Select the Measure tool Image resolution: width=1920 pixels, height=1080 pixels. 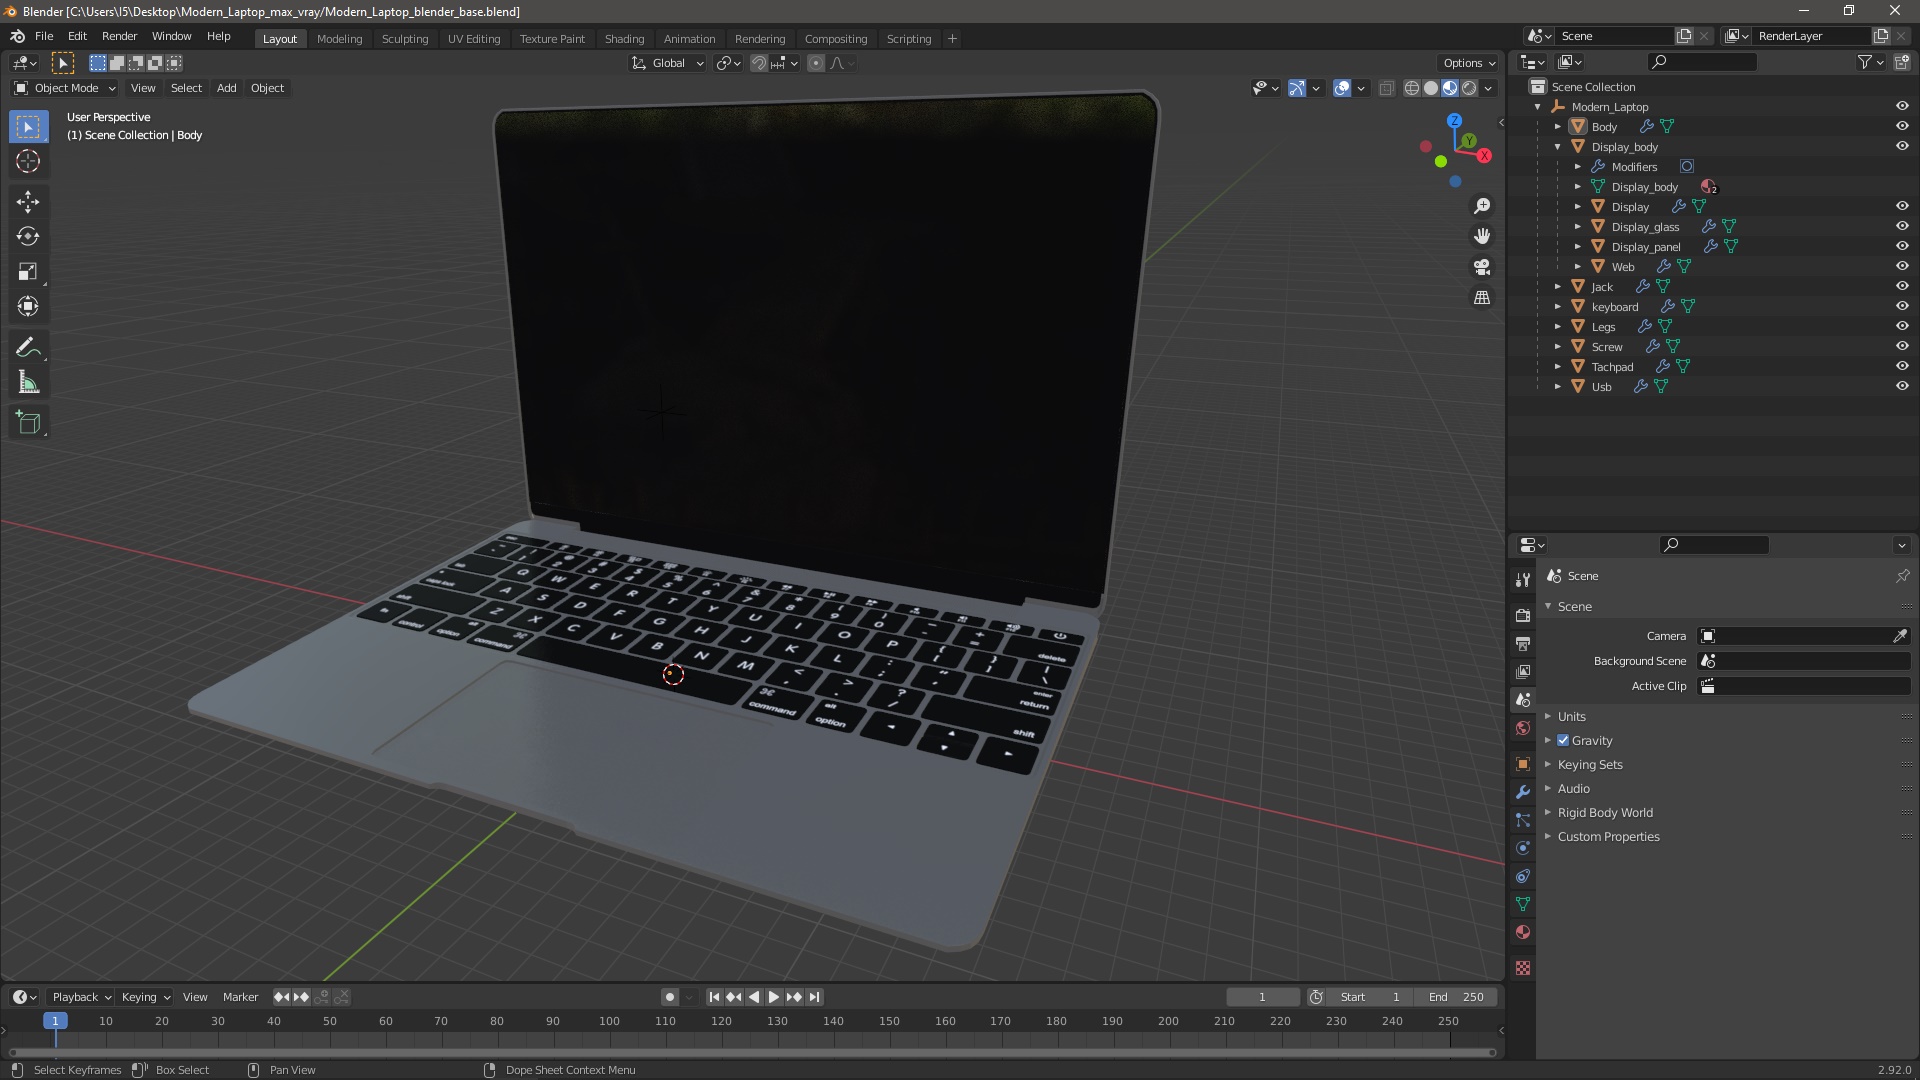[28, 383]
